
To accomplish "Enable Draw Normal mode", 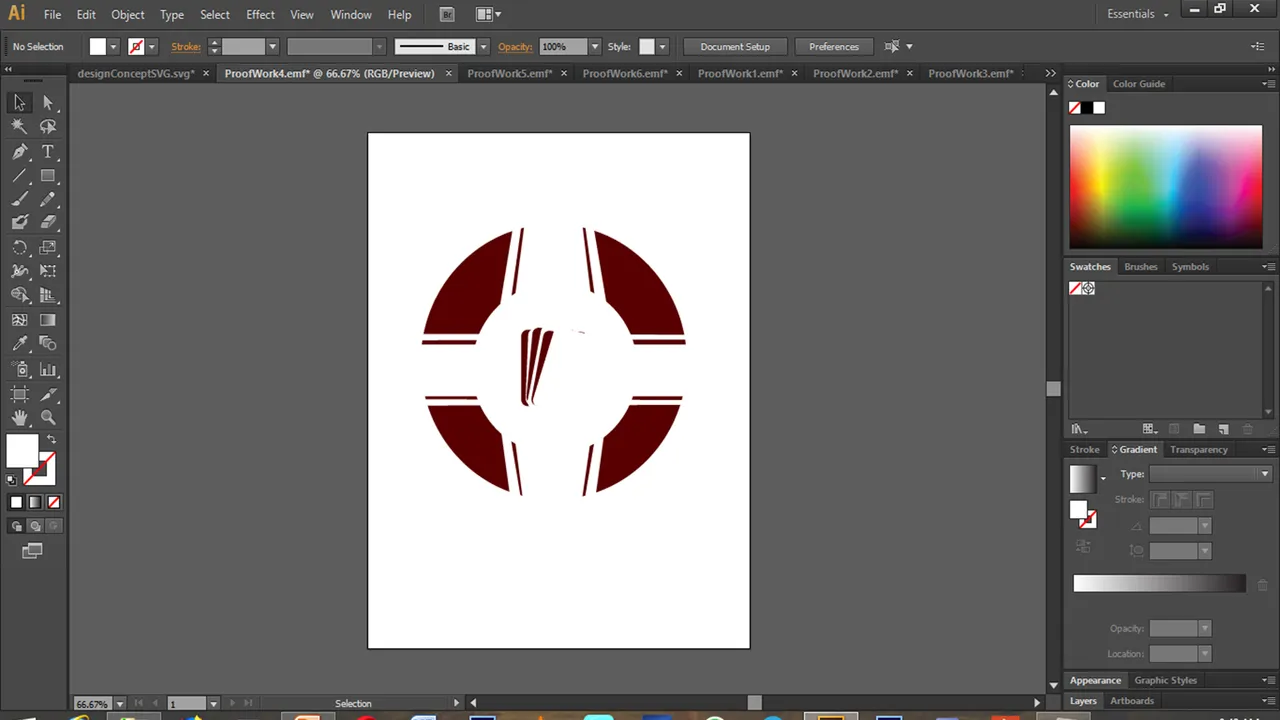I will pos(17,526).
